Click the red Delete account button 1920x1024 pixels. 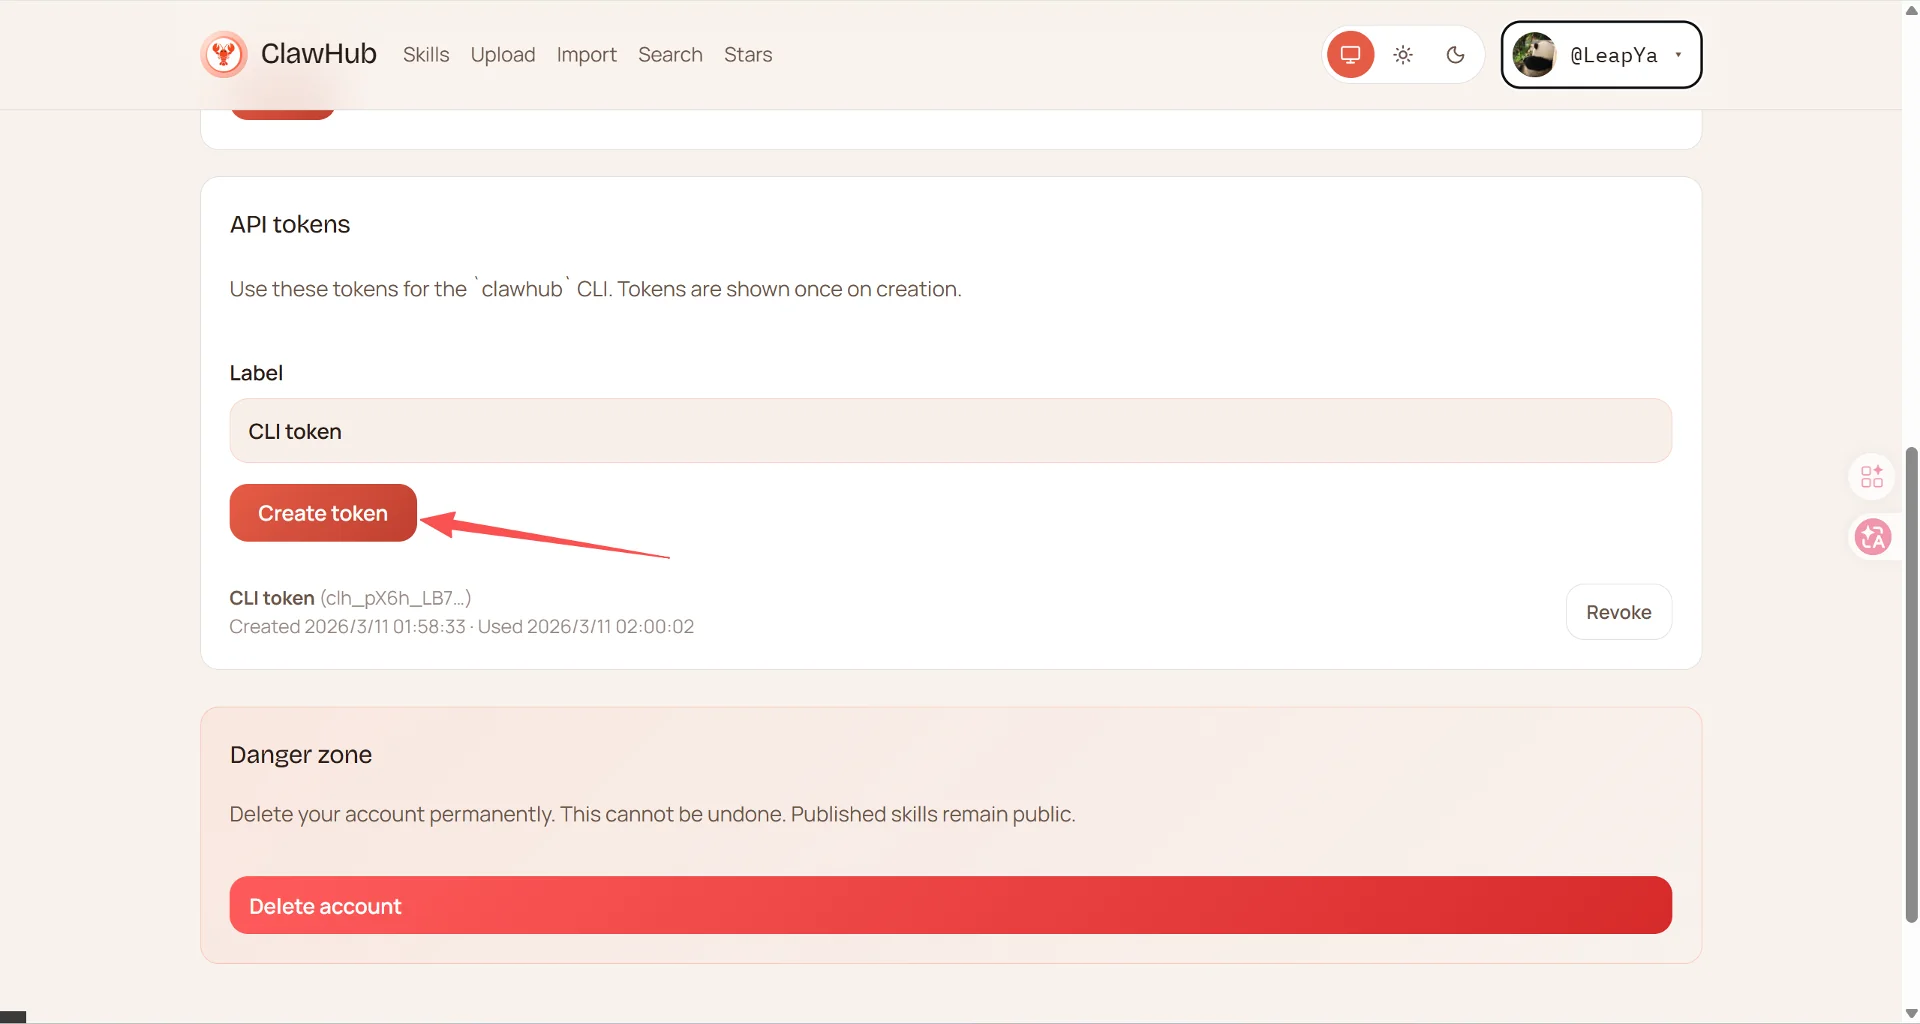click(950, 905)
